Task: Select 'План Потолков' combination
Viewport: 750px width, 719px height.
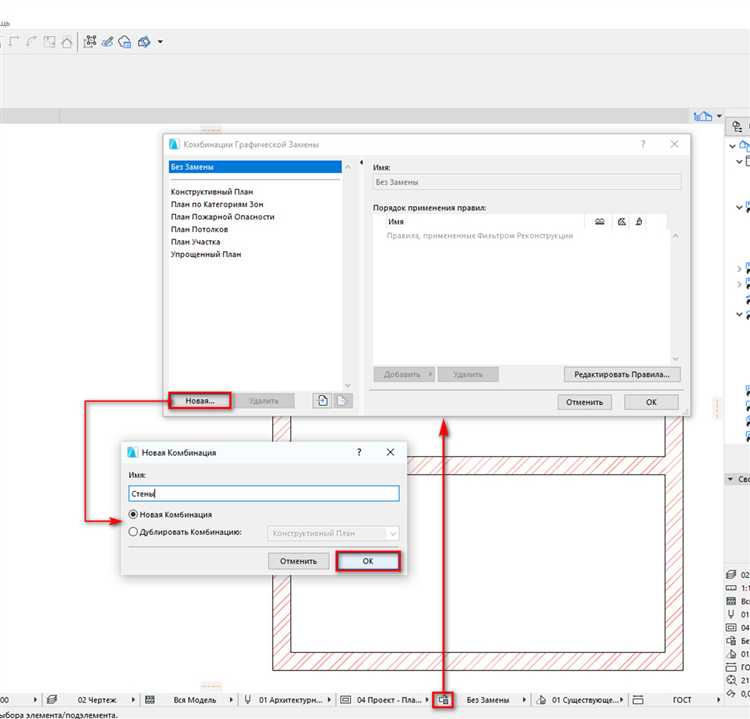Action: pyautogui.click(x=199, y=229)
